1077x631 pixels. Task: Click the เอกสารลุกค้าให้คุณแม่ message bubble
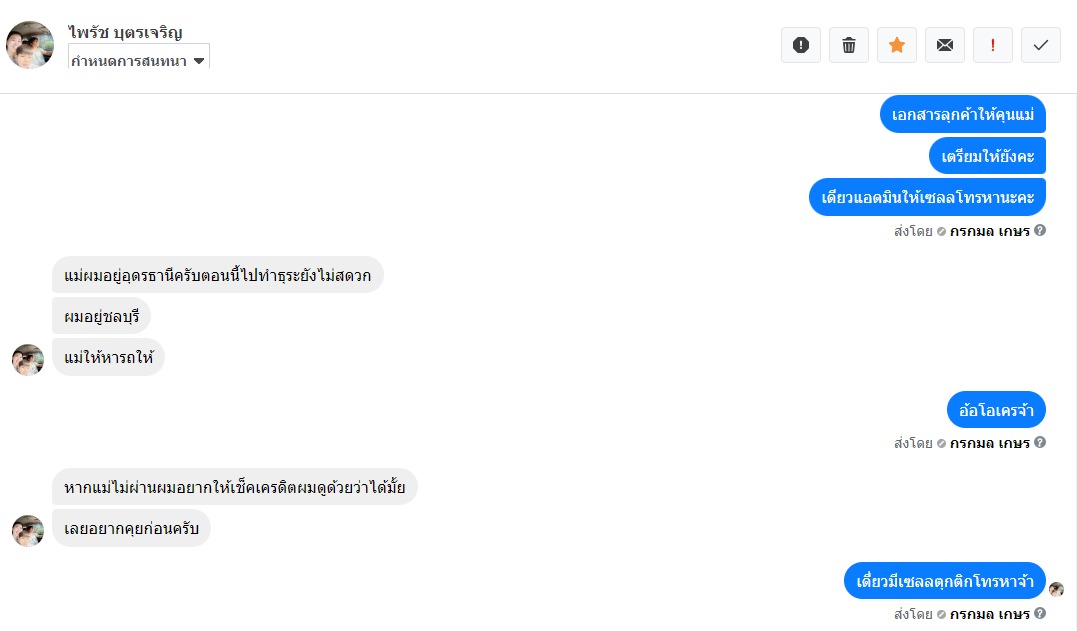click(962, 114)
